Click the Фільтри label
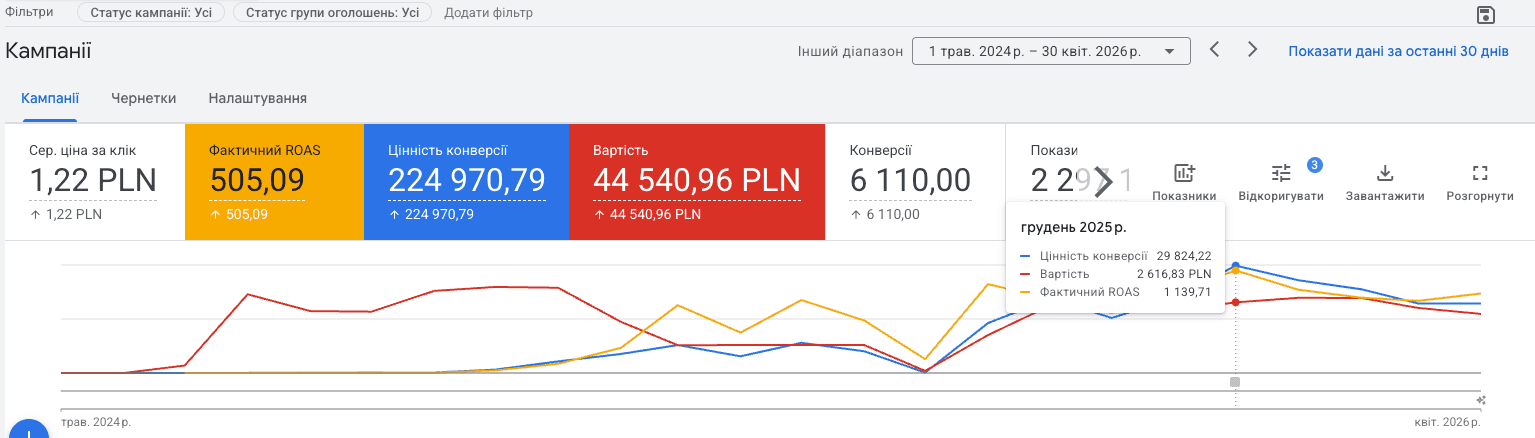Viewport: 1535px width, 438px height. tap(29, 12)
